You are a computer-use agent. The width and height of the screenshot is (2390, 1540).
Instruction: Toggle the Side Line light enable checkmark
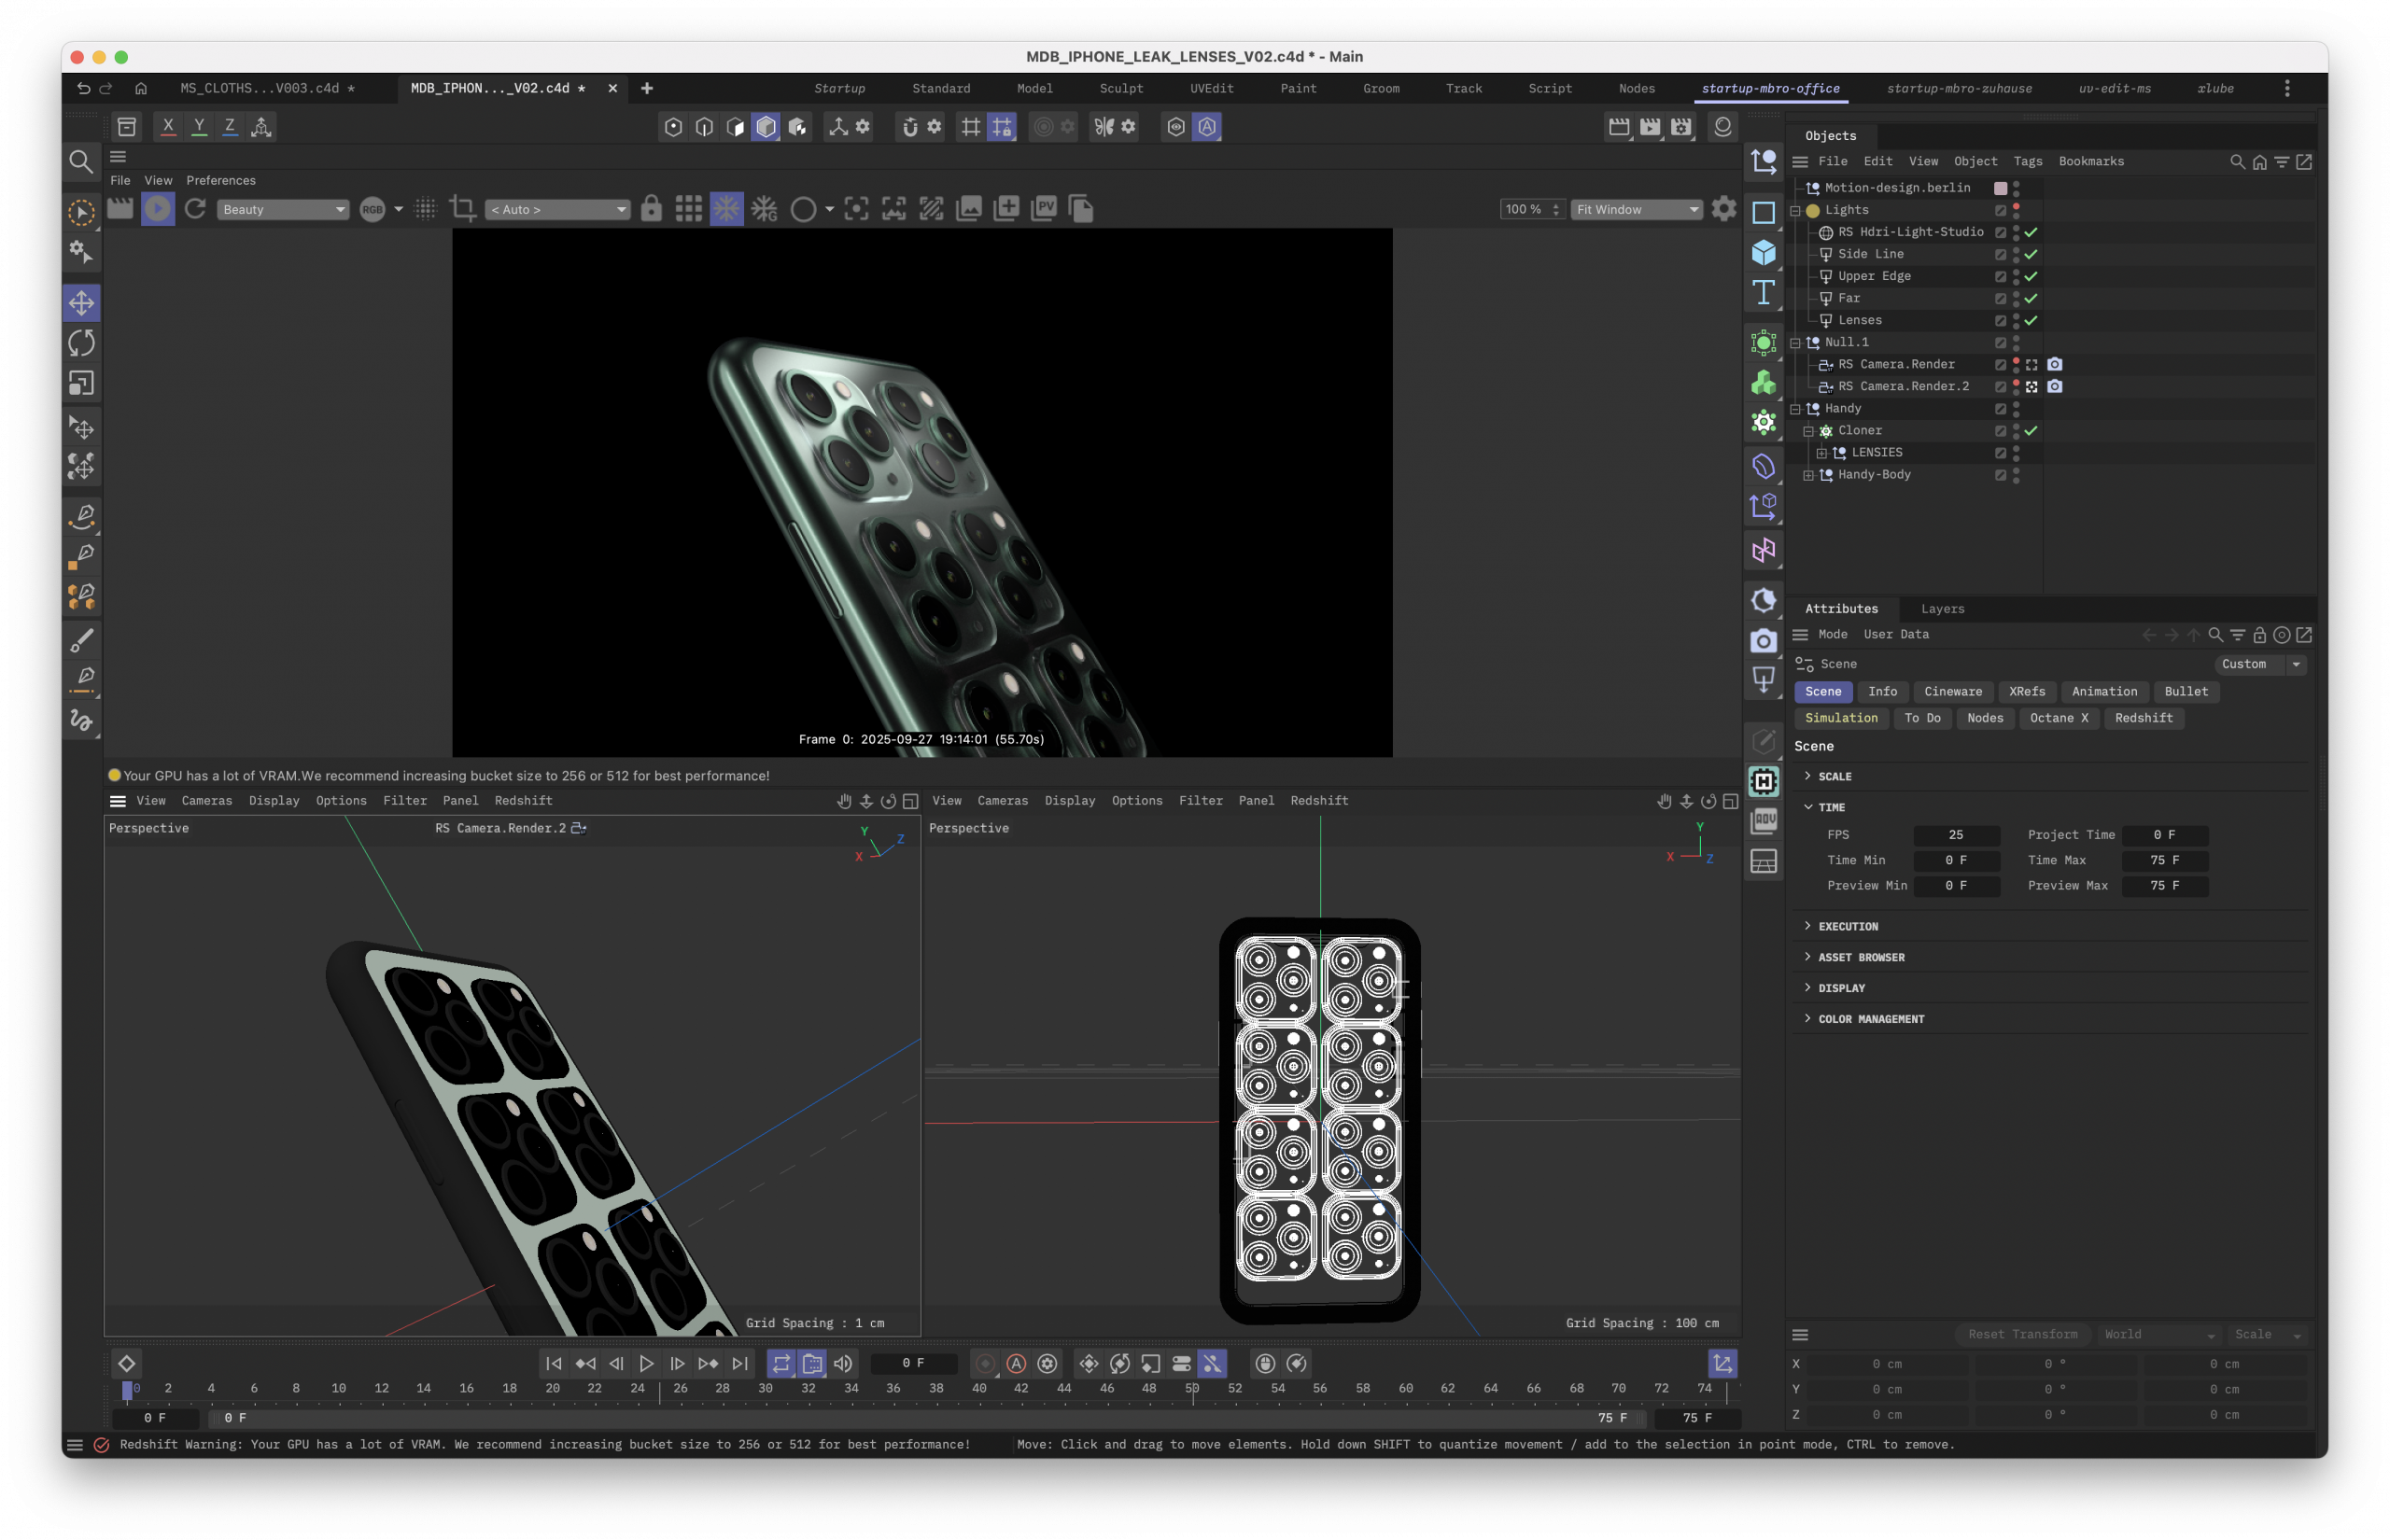coord(2031,254)
